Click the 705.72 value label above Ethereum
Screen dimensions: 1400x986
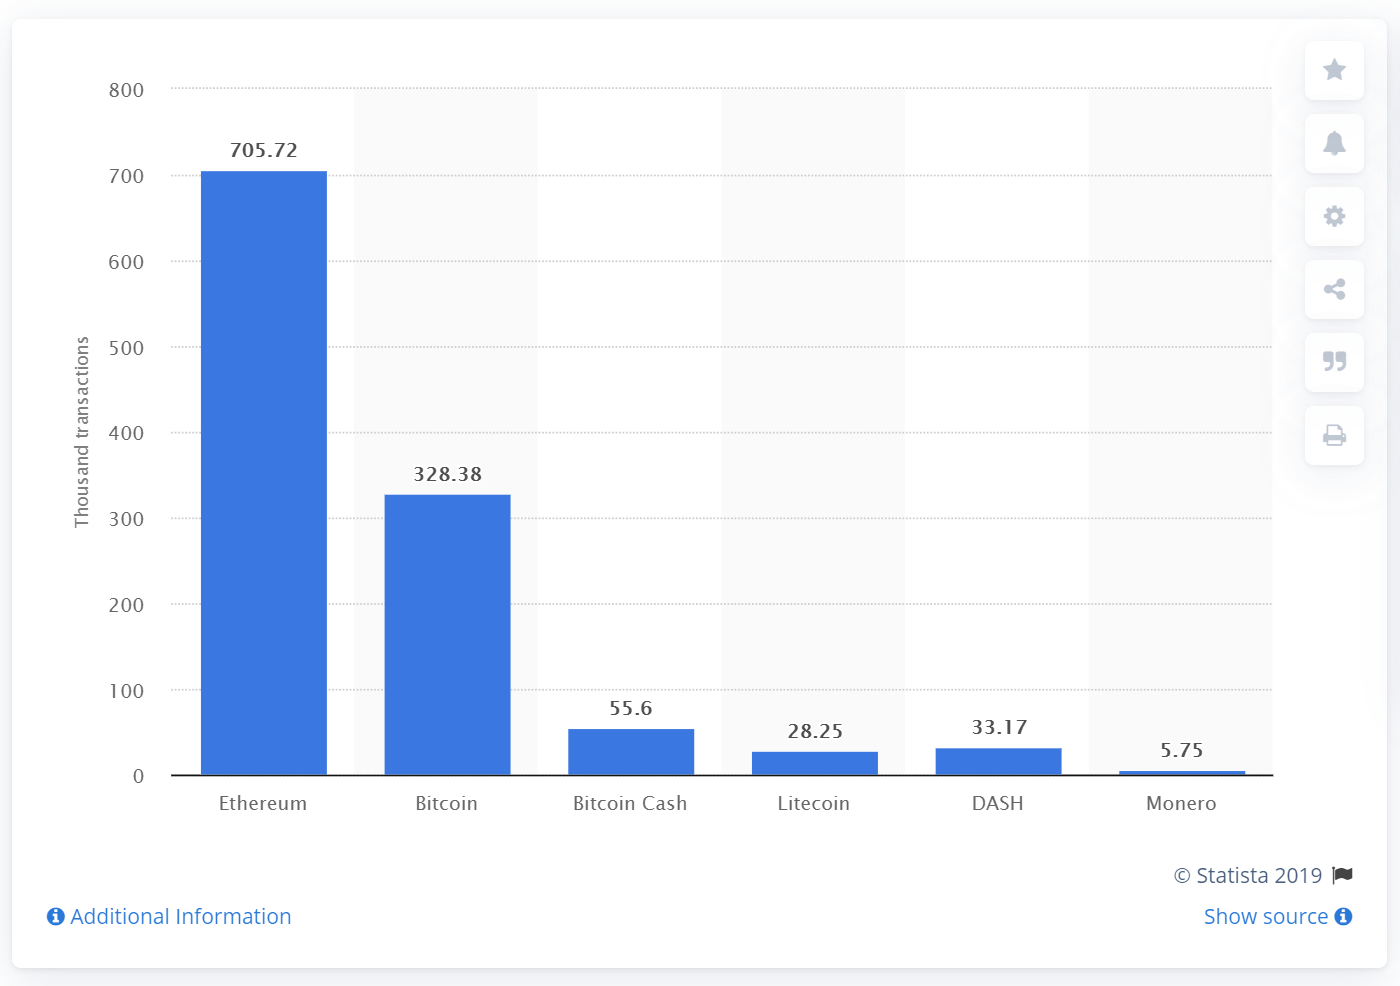pyautogui.click(x=263, y=151)
